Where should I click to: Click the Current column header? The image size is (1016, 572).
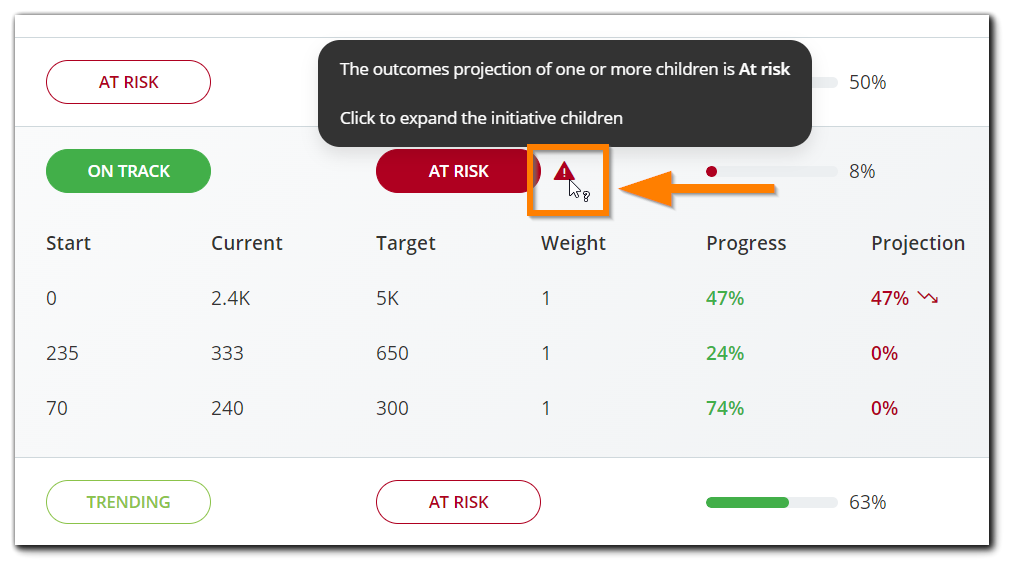point(247,243)
